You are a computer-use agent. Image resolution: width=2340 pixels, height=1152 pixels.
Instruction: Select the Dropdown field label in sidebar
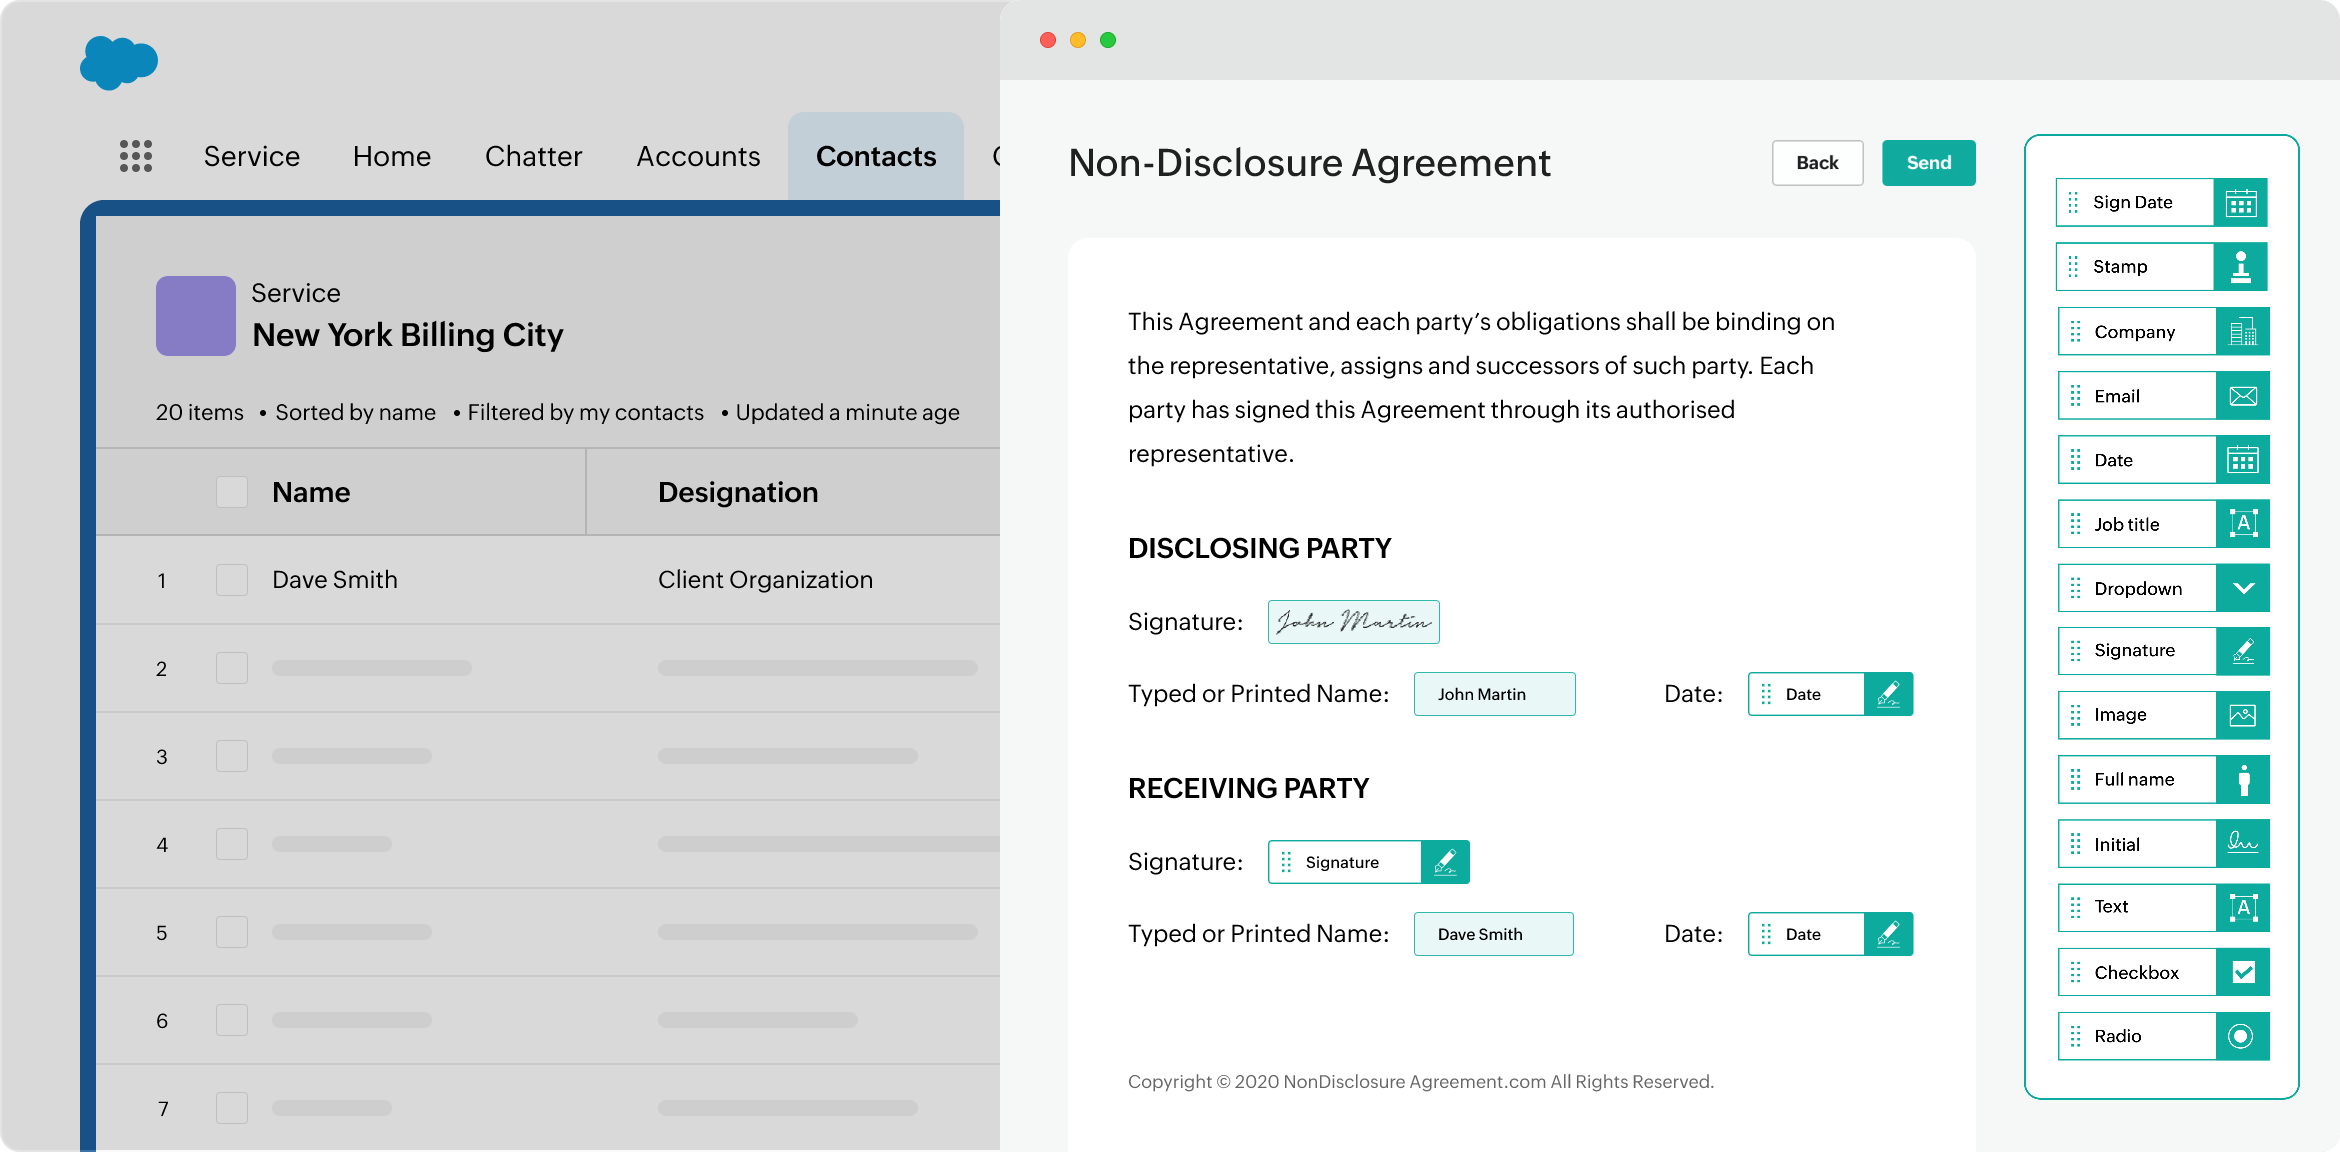[2138, 588]
